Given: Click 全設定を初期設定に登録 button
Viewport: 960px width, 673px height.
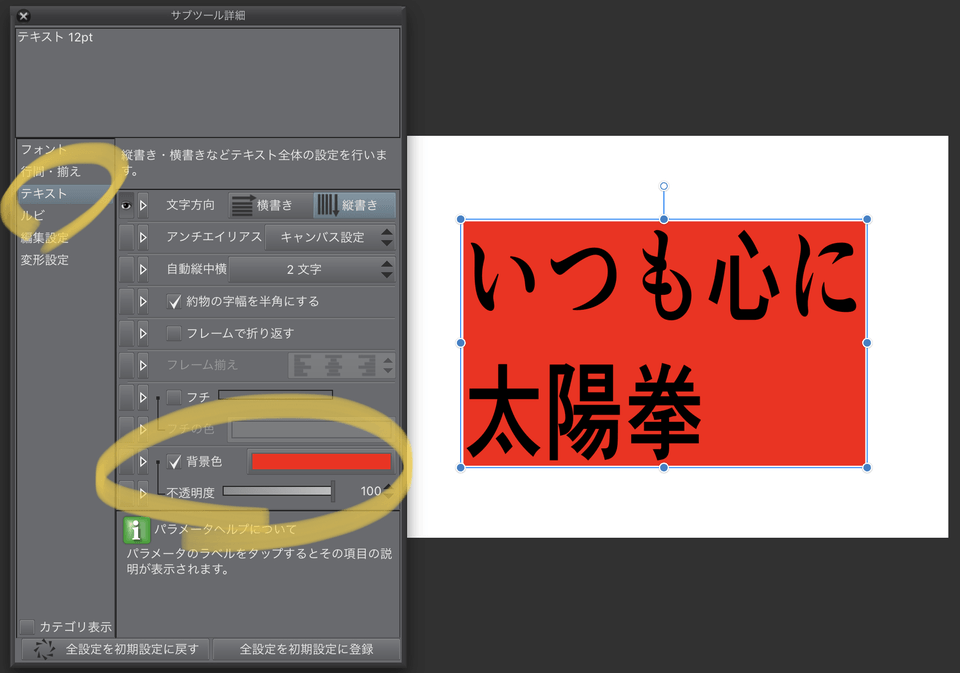Looking at the screenshot, I should (306, 649).
